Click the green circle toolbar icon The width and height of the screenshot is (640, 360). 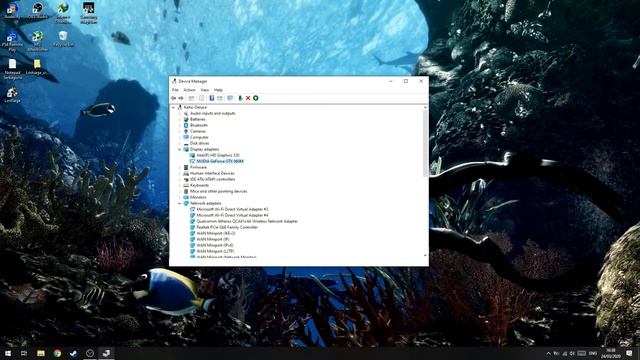point(256,98)
